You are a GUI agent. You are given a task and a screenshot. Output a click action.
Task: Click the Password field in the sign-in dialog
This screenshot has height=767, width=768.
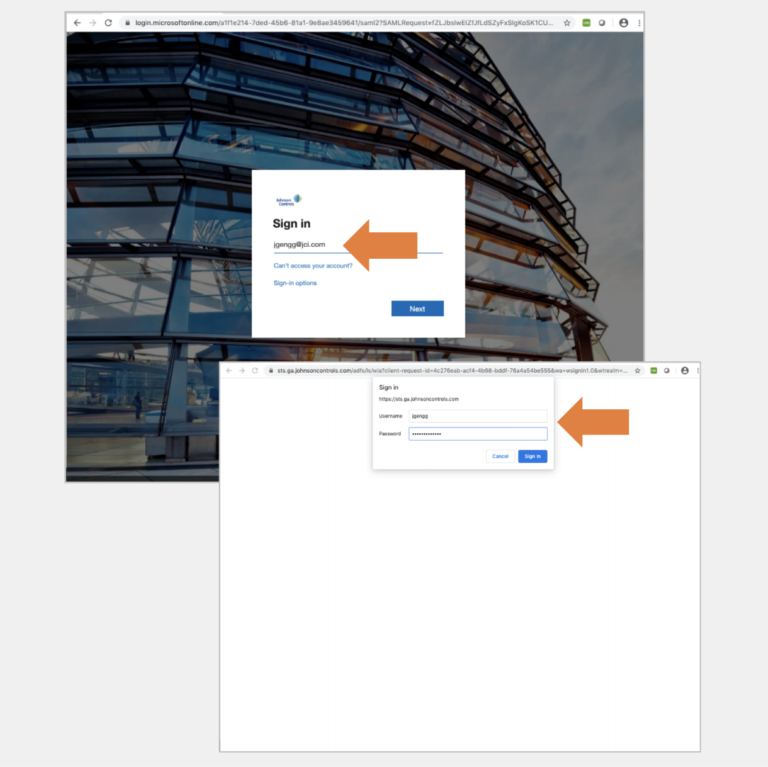(x=478, y=434)
